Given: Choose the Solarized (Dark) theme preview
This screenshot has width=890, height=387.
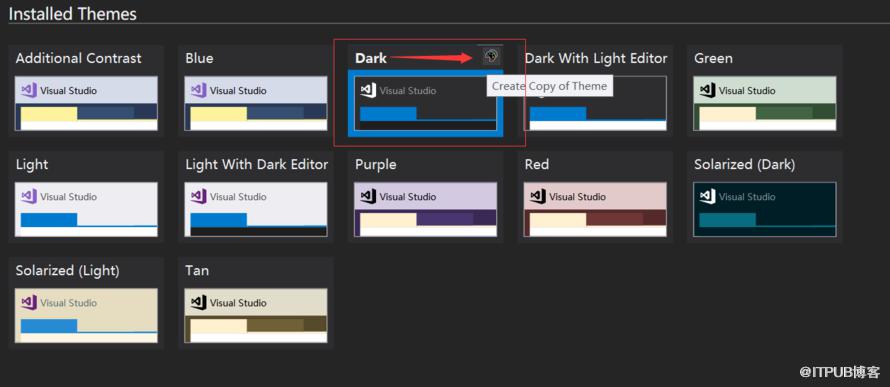Looking at the screenshot, I should point(765,209).
